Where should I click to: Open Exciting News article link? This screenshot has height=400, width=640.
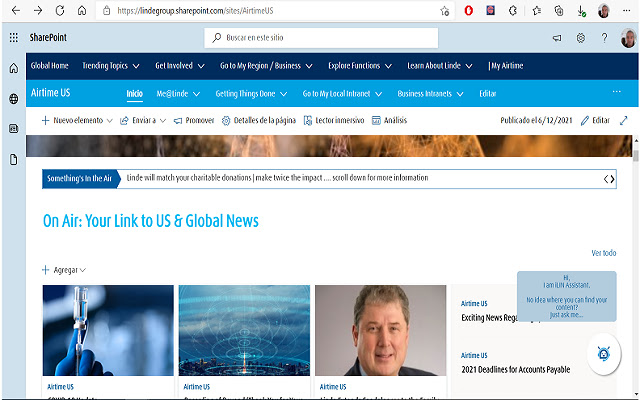coord(489,318)
